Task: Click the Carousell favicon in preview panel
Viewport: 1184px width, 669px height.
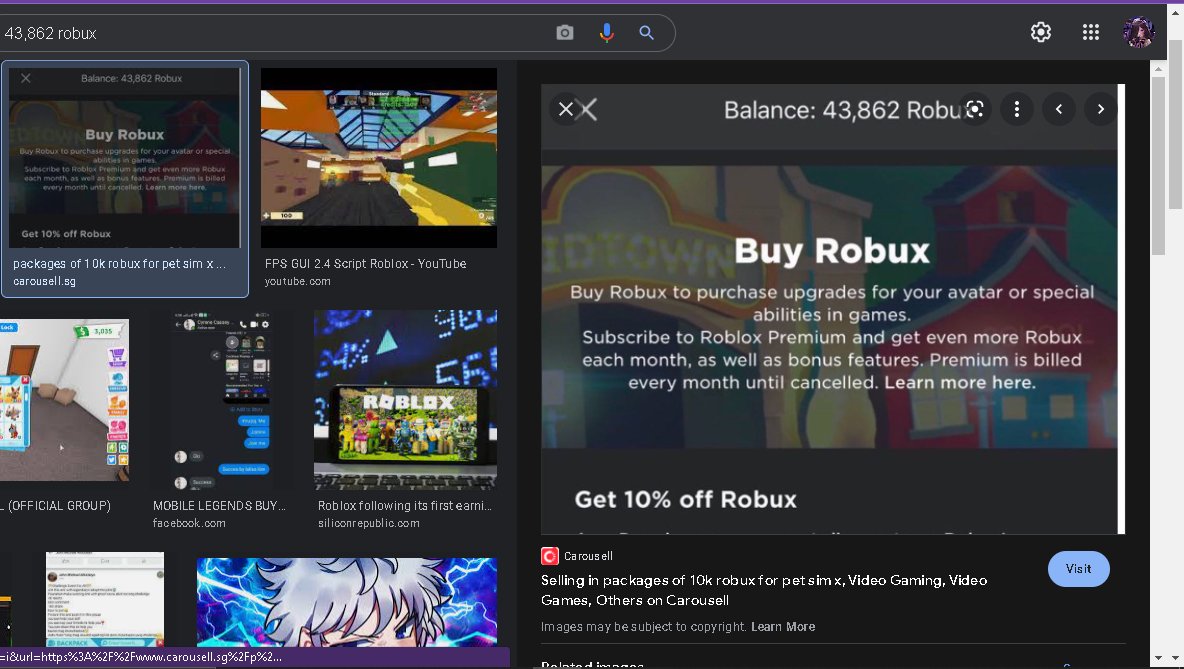Action: pyautogui.click(x=550, y=556)
